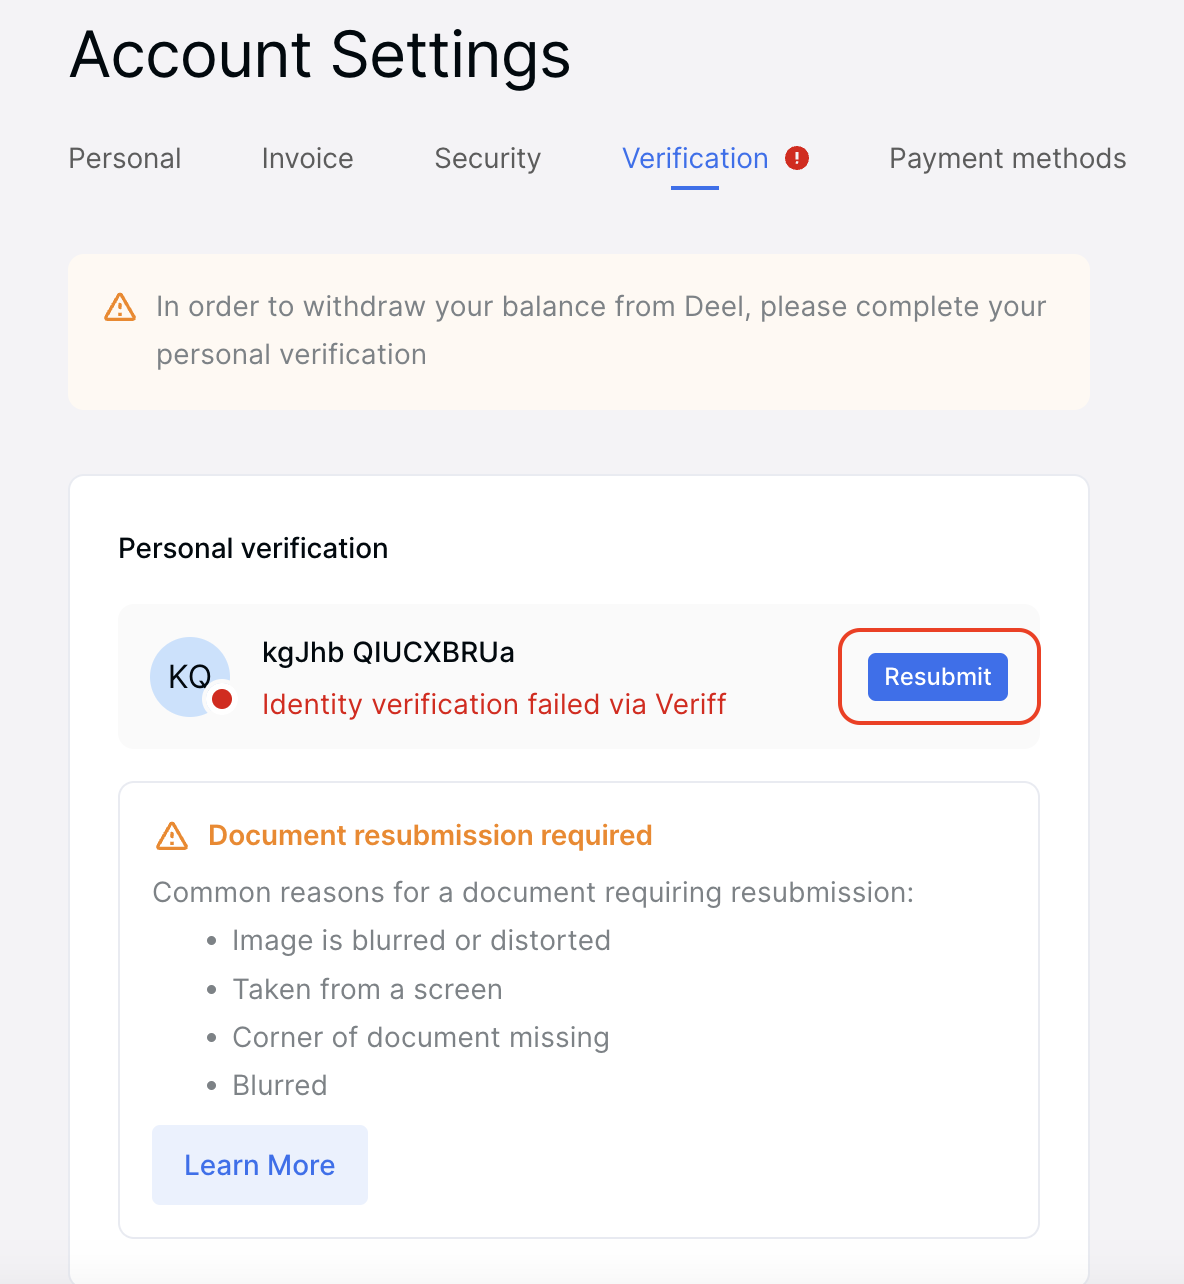
Task: Click the Account Settings heading
Action: tap(318, 57)
